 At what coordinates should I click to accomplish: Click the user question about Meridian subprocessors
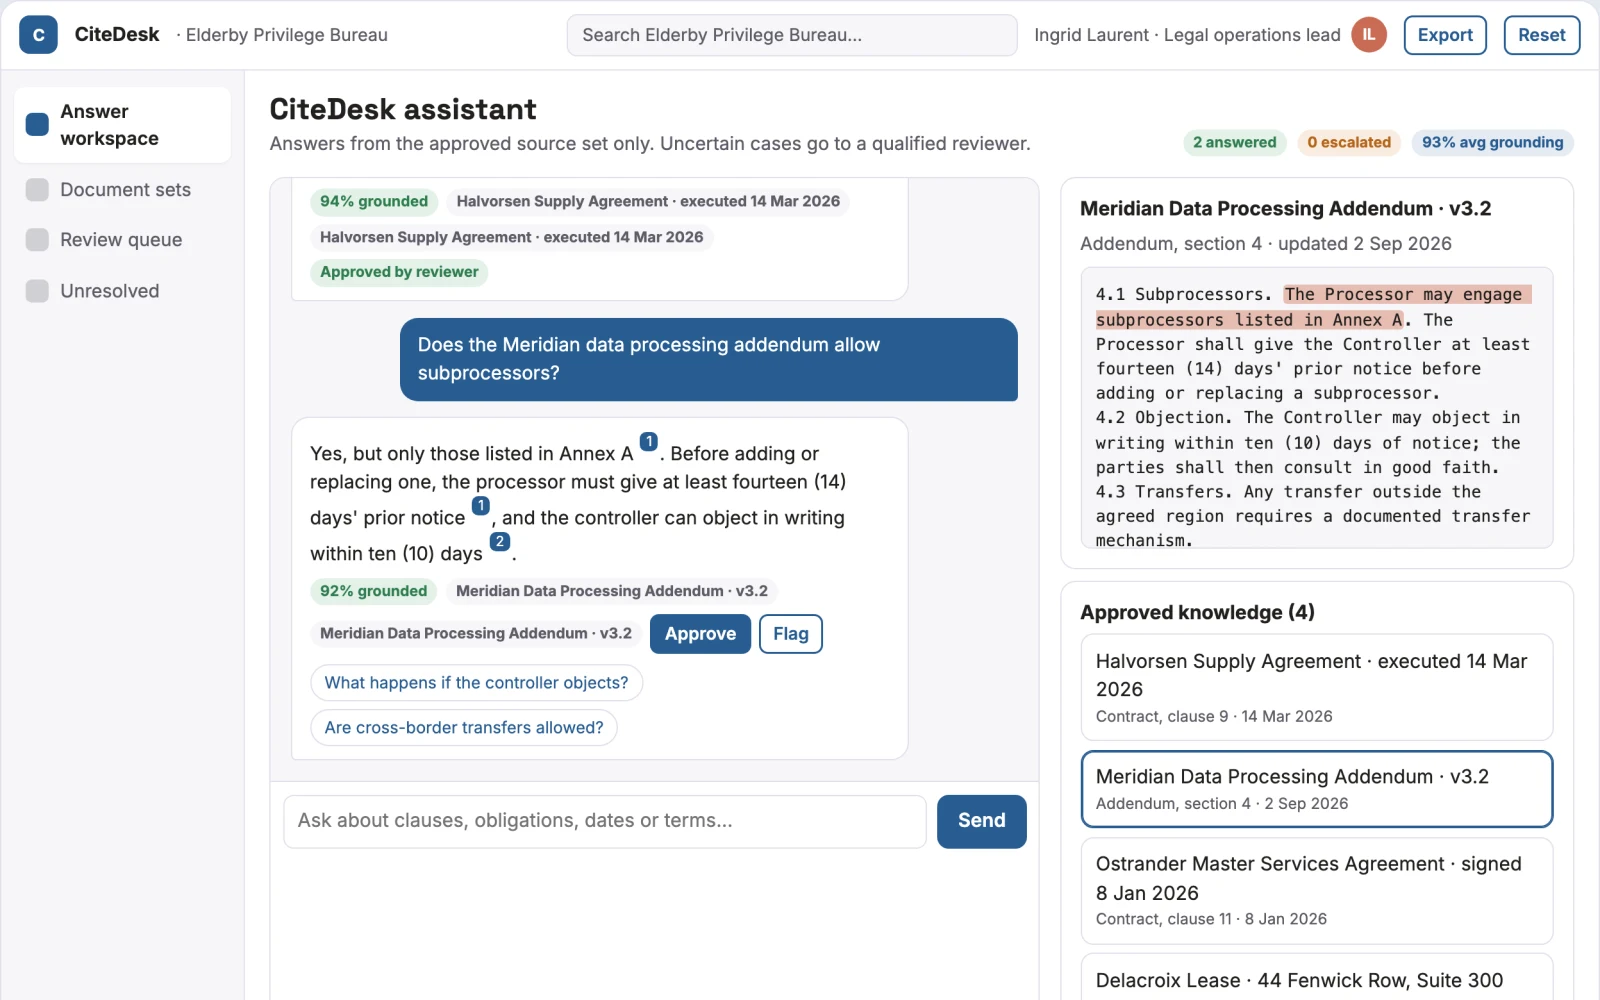tap(709, 359)
